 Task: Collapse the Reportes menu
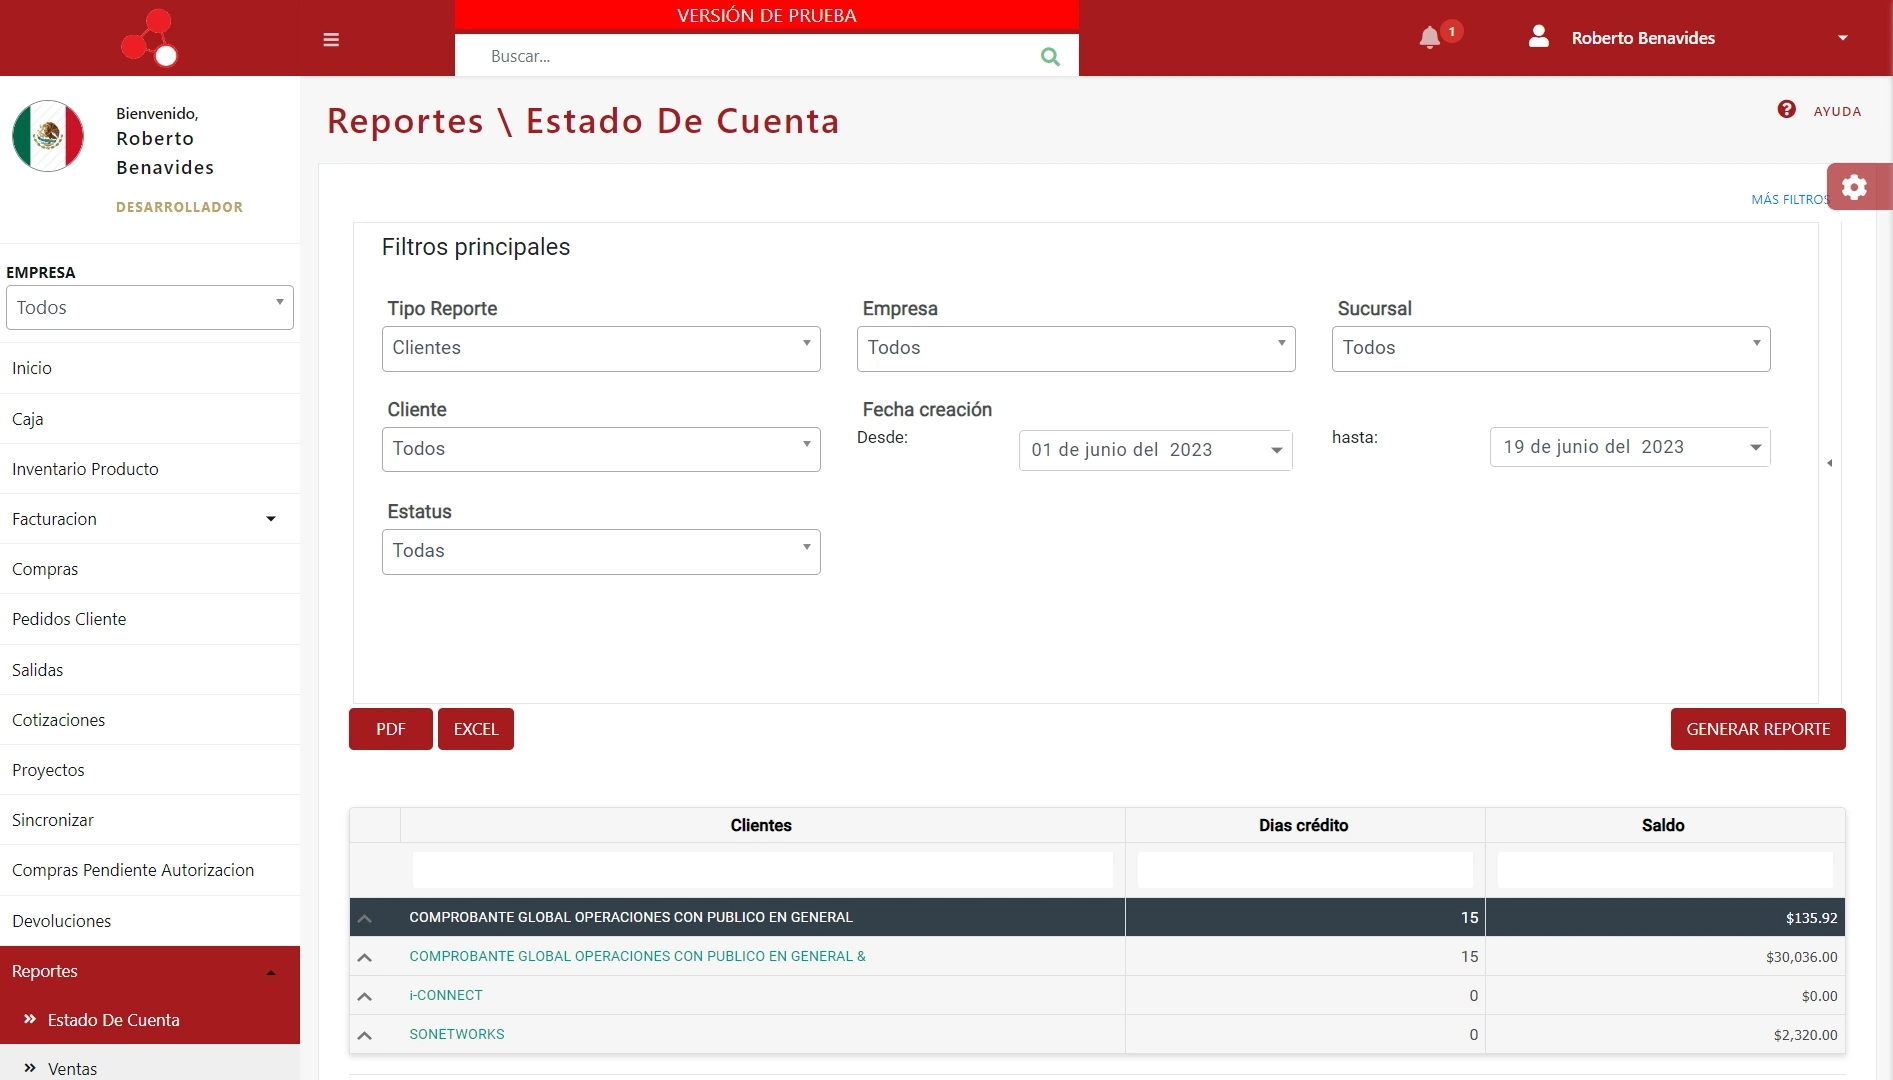coord(150,971)
